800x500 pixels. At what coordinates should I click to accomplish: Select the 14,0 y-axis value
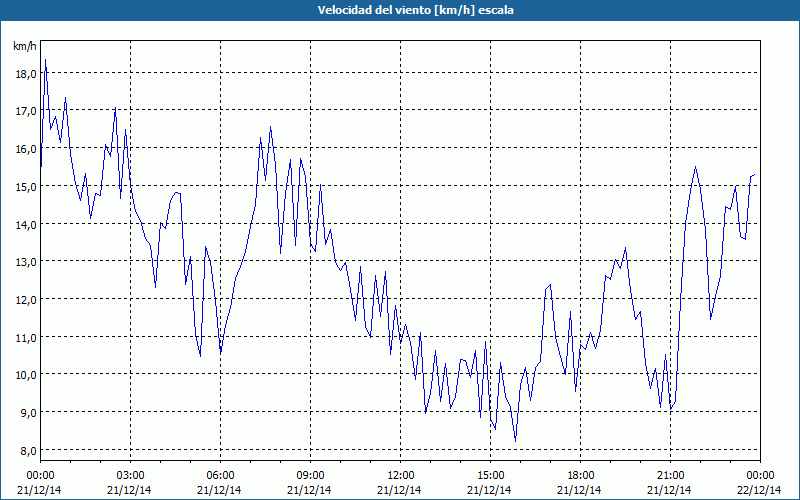tap(26, 224)
